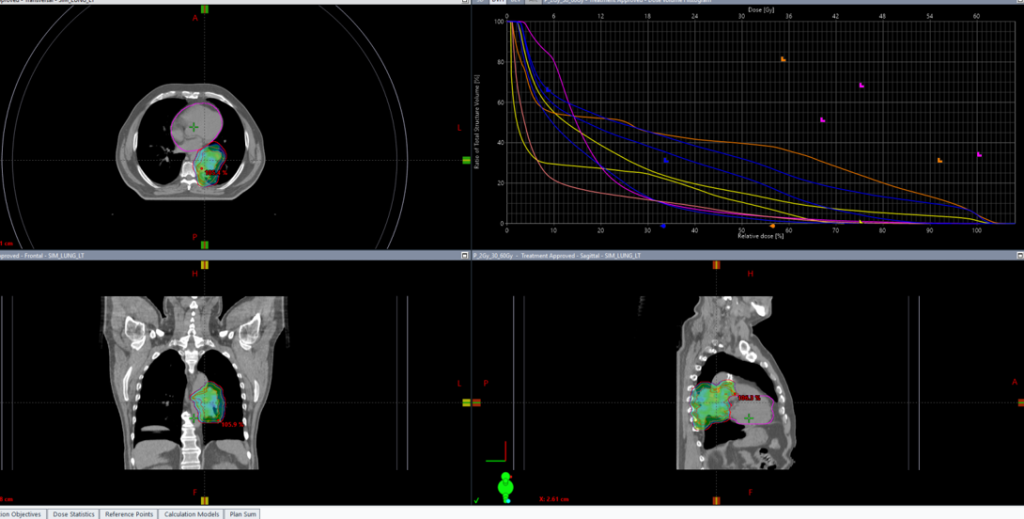Screen dimensions: 1024x519
Task: Click the green patient orientation figure icon
Action: point(505,488)
